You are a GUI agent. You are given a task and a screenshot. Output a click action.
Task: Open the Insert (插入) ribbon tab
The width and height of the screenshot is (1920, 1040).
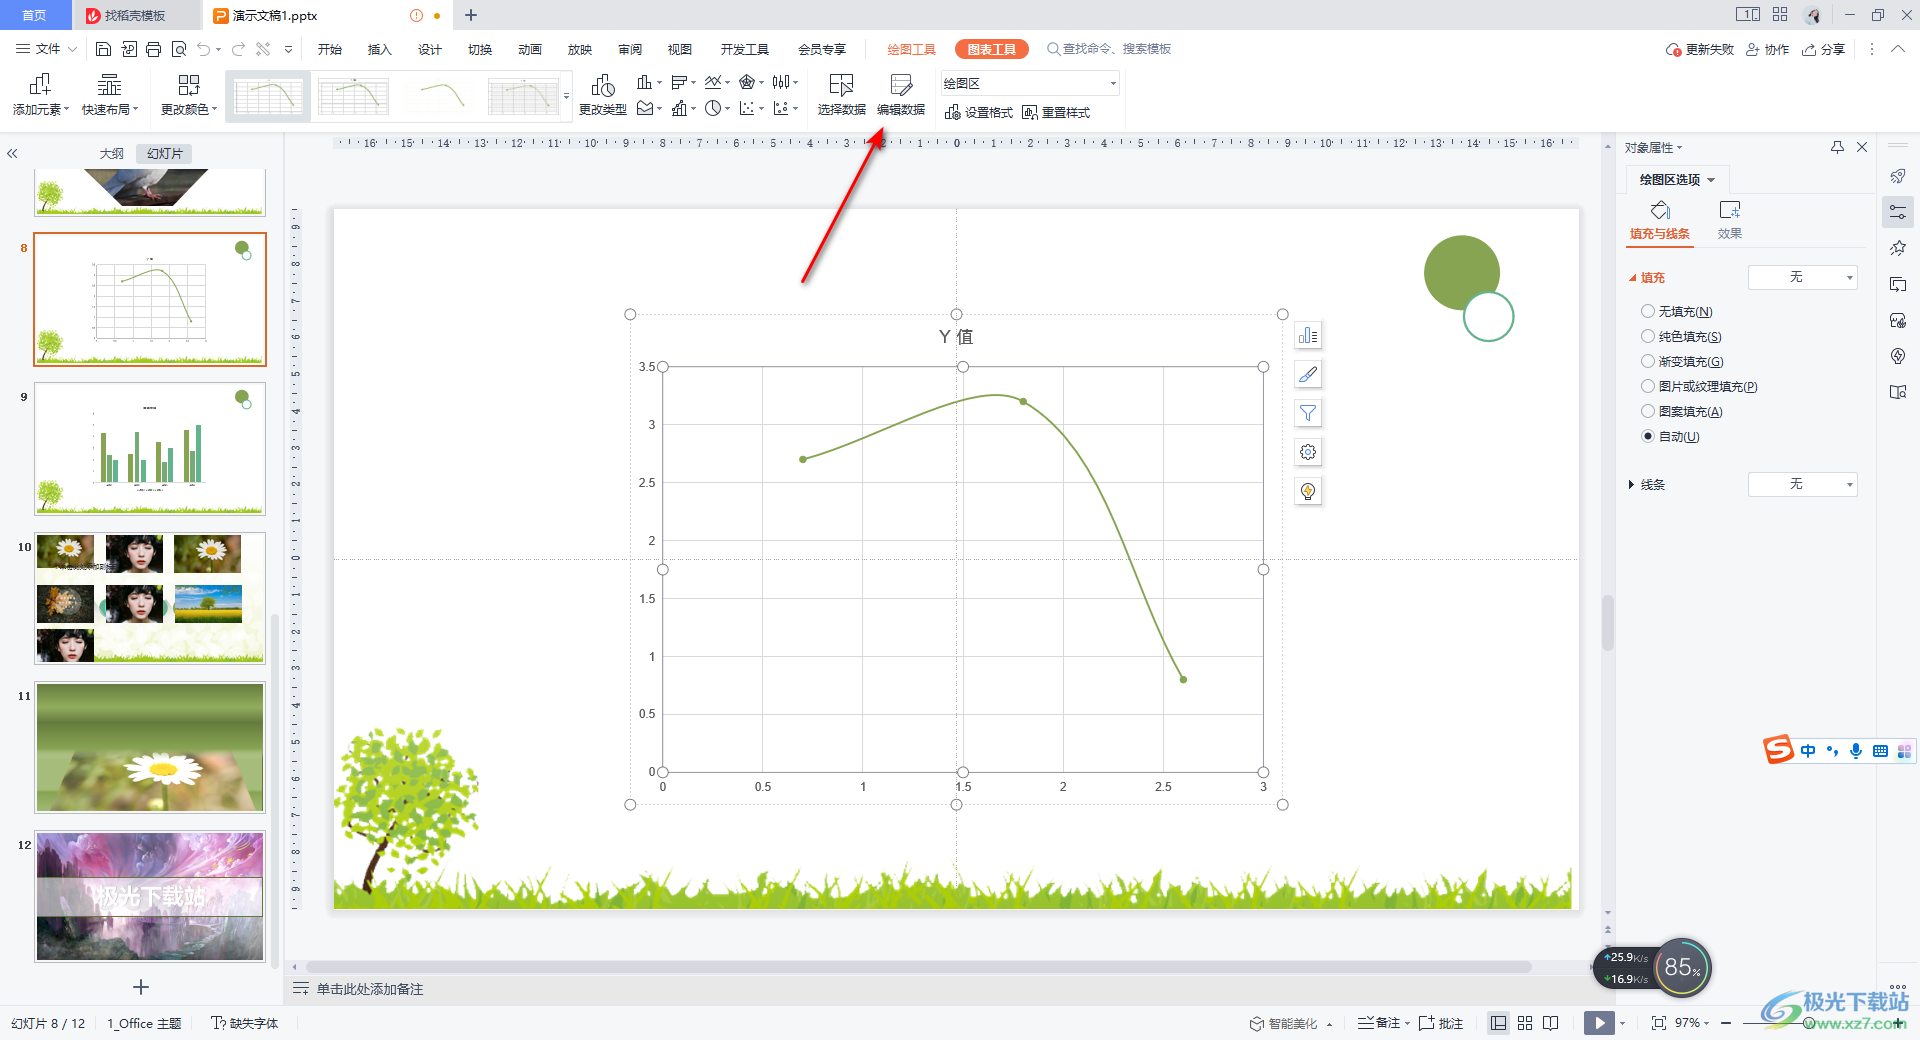pyautogui.click(x=379, y=50)
